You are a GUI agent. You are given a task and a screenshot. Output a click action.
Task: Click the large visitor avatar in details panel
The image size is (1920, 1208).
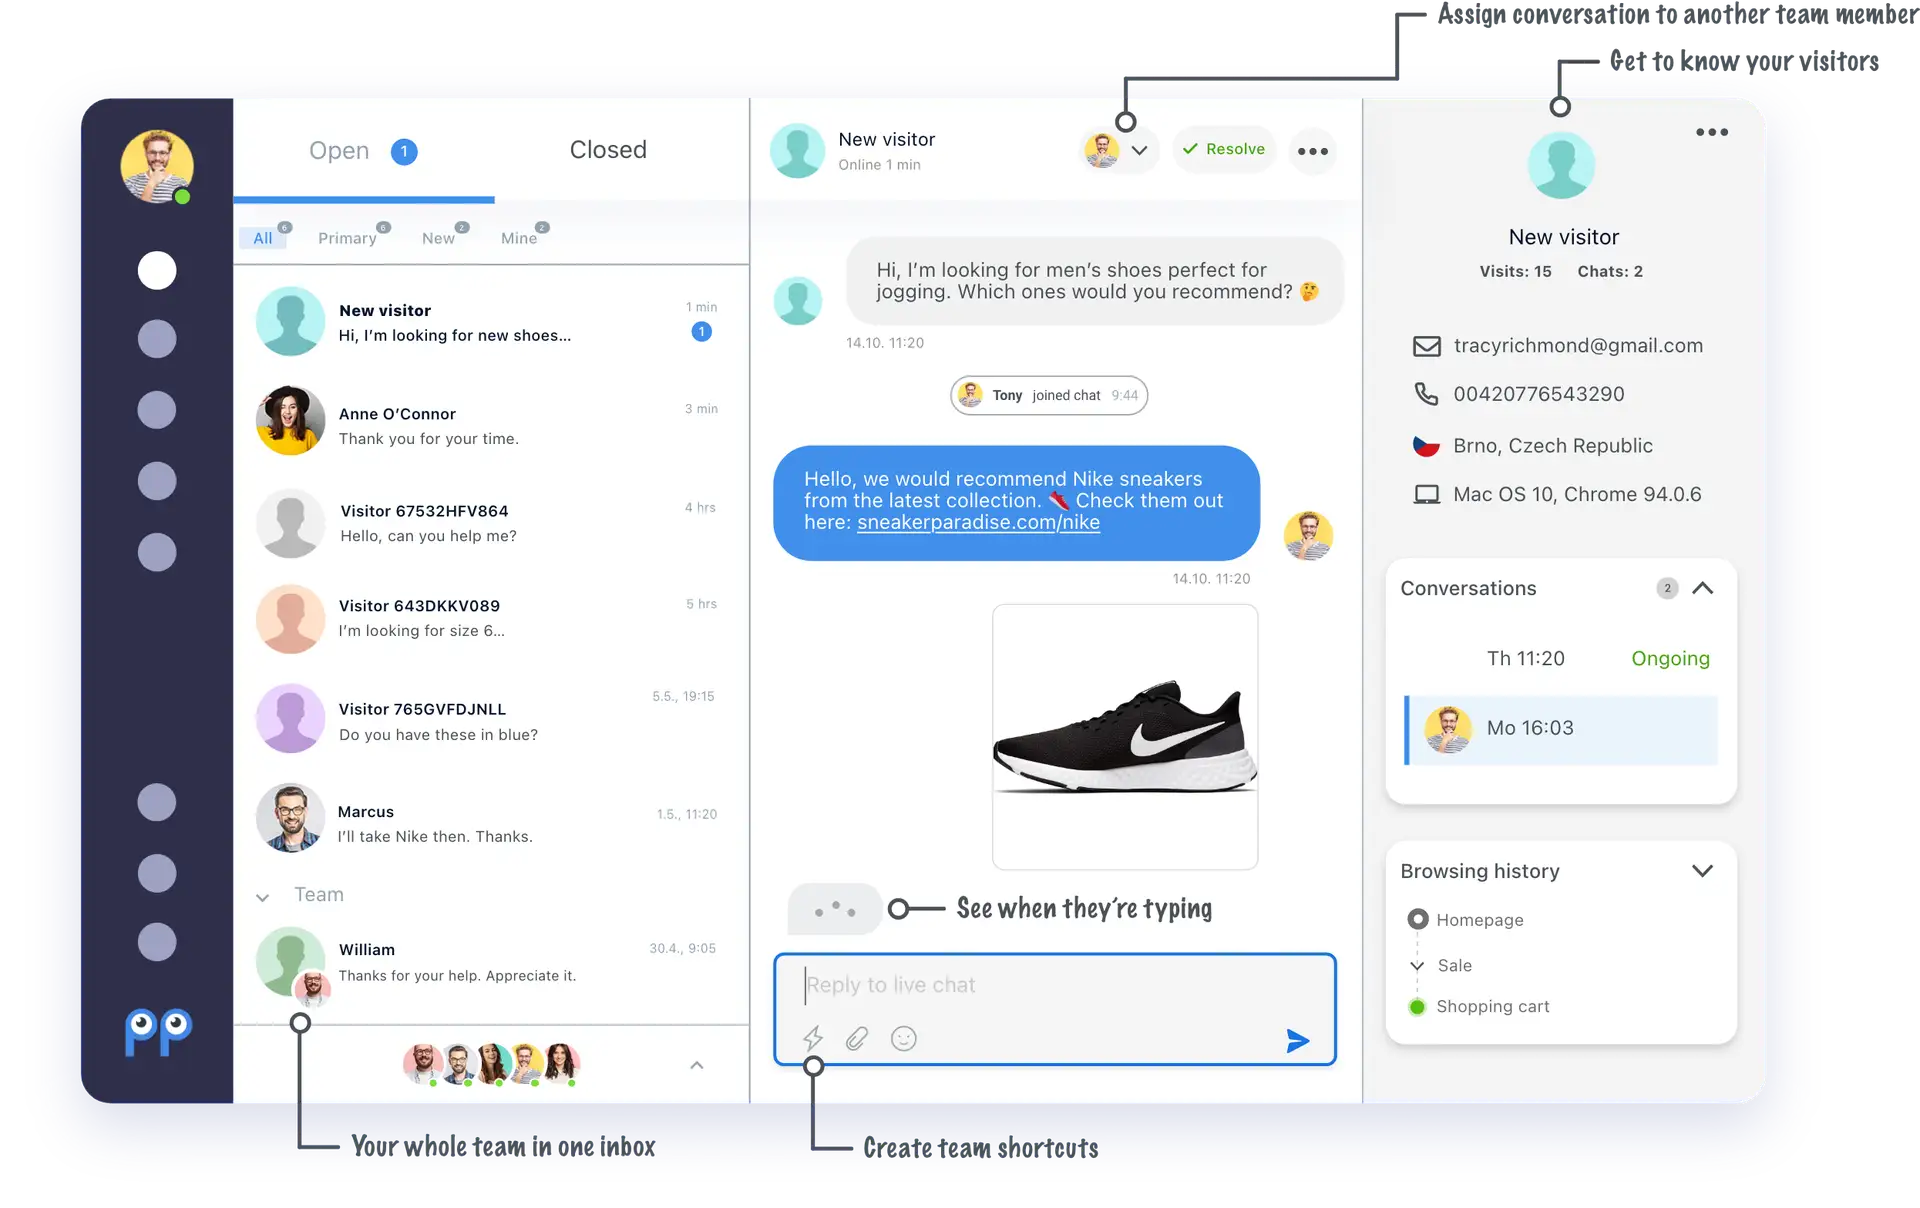[x=1561, y=165]
